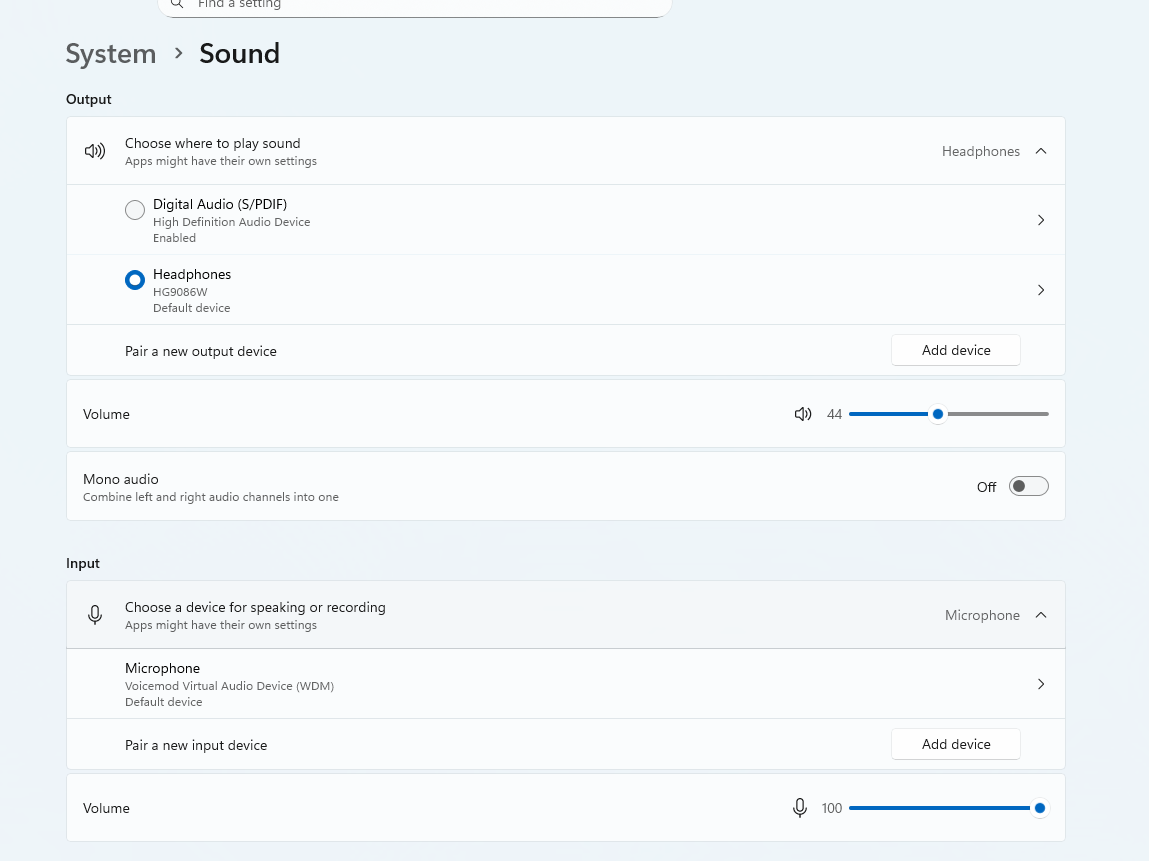This screenshot has width=1149, height=861.
Task: Open Digital Audio (S/PDIF) properties chevron
Action: click(x=1041, y=220)
